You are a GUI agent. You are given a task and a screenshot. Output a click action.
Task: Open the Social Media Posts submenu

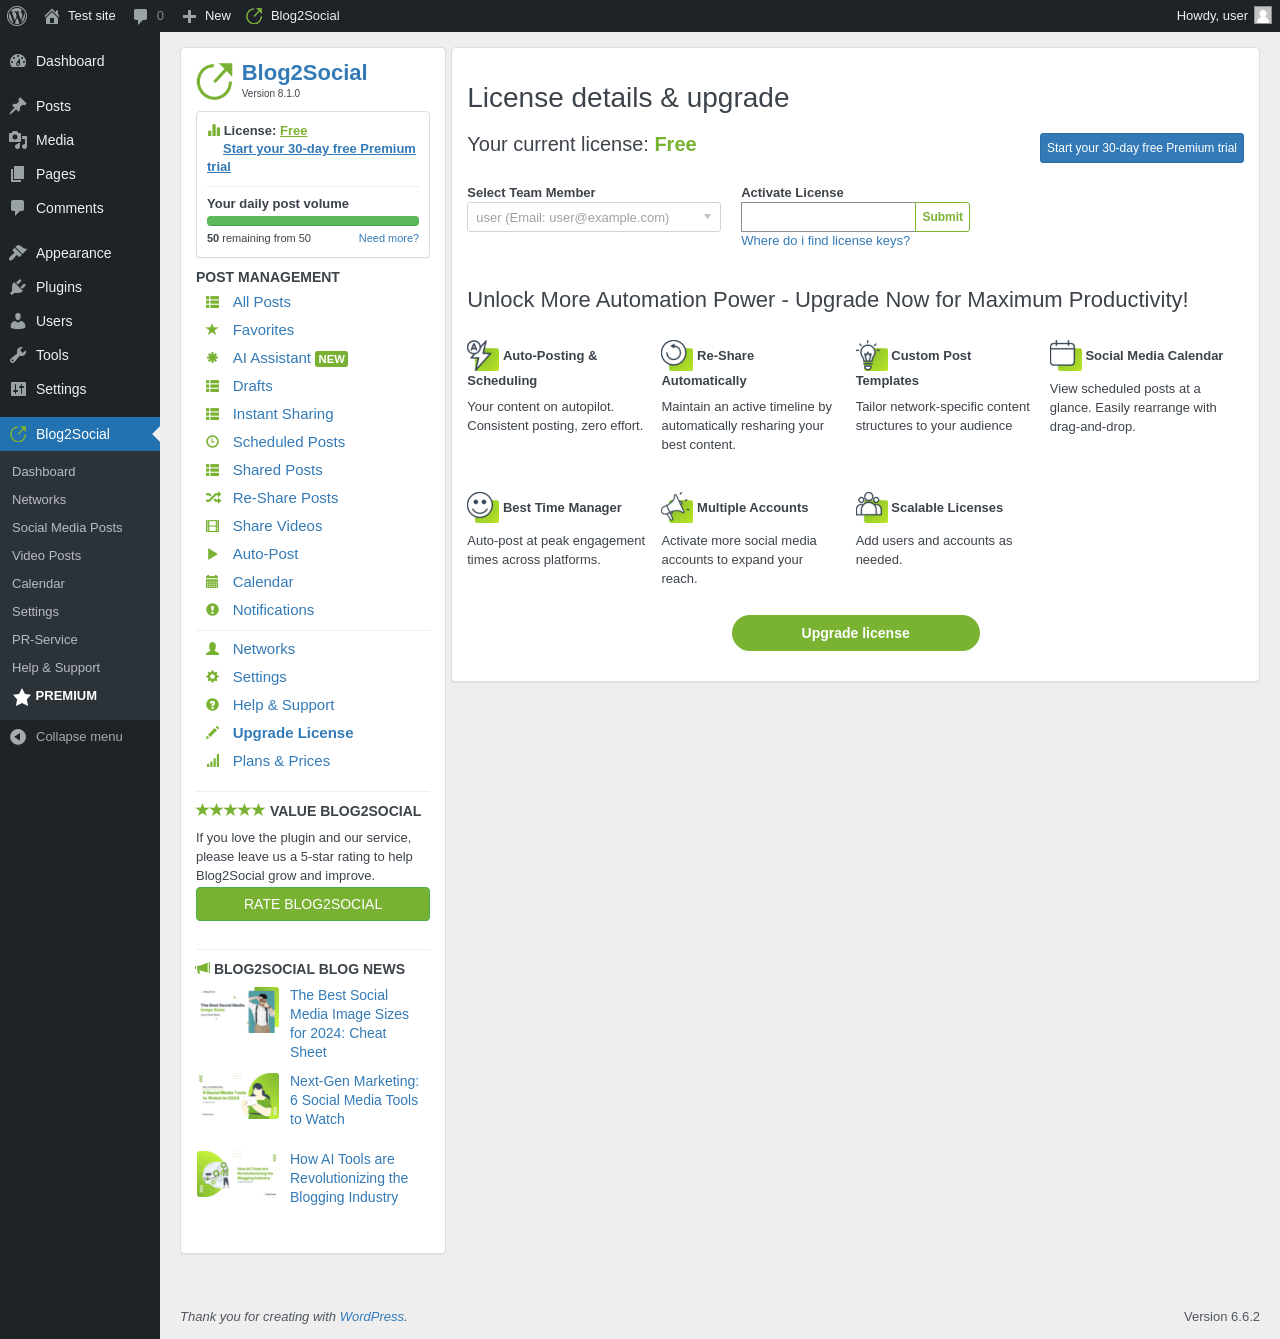point(67,528)
